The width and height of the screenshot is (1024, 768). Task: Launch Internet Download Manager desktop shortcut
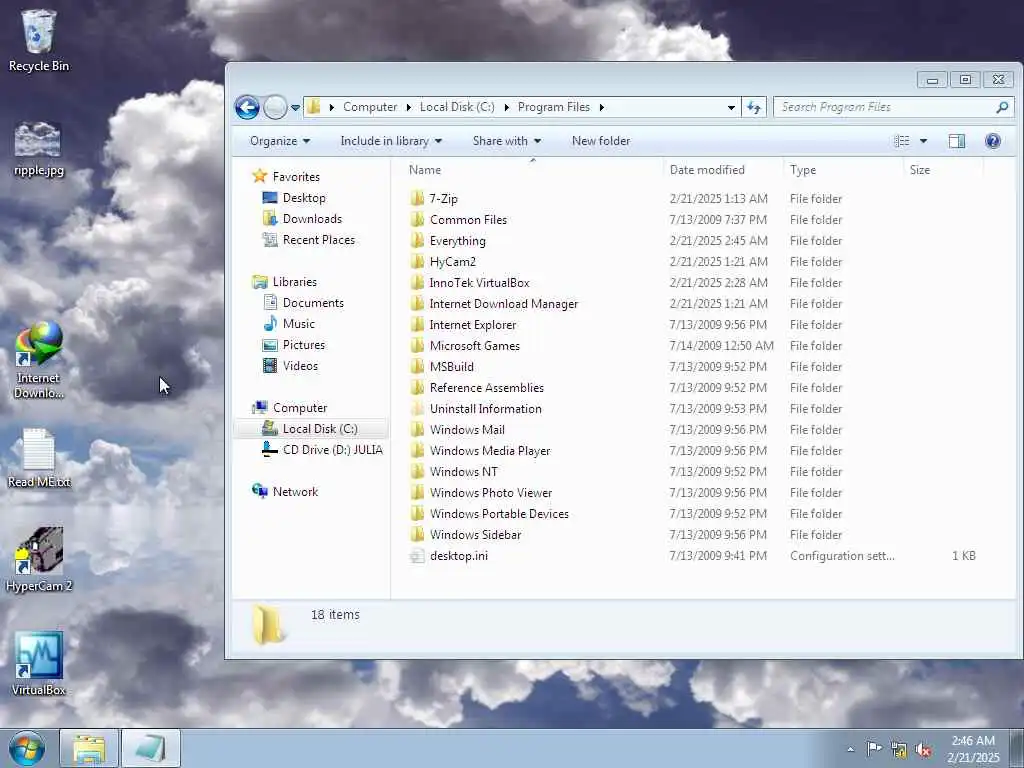(39, 360)
